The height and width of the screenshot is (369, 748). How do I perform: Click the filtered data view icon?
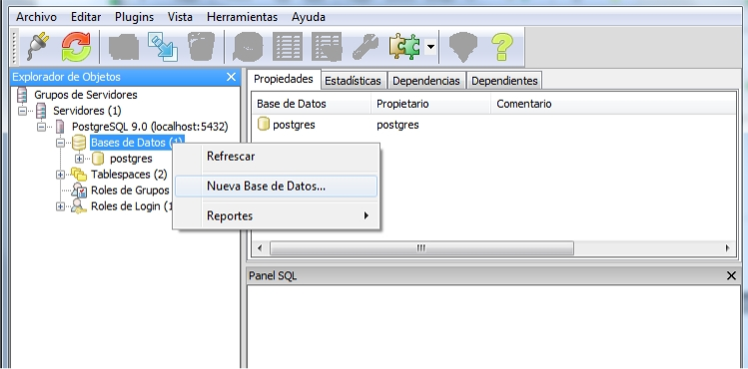327,47
